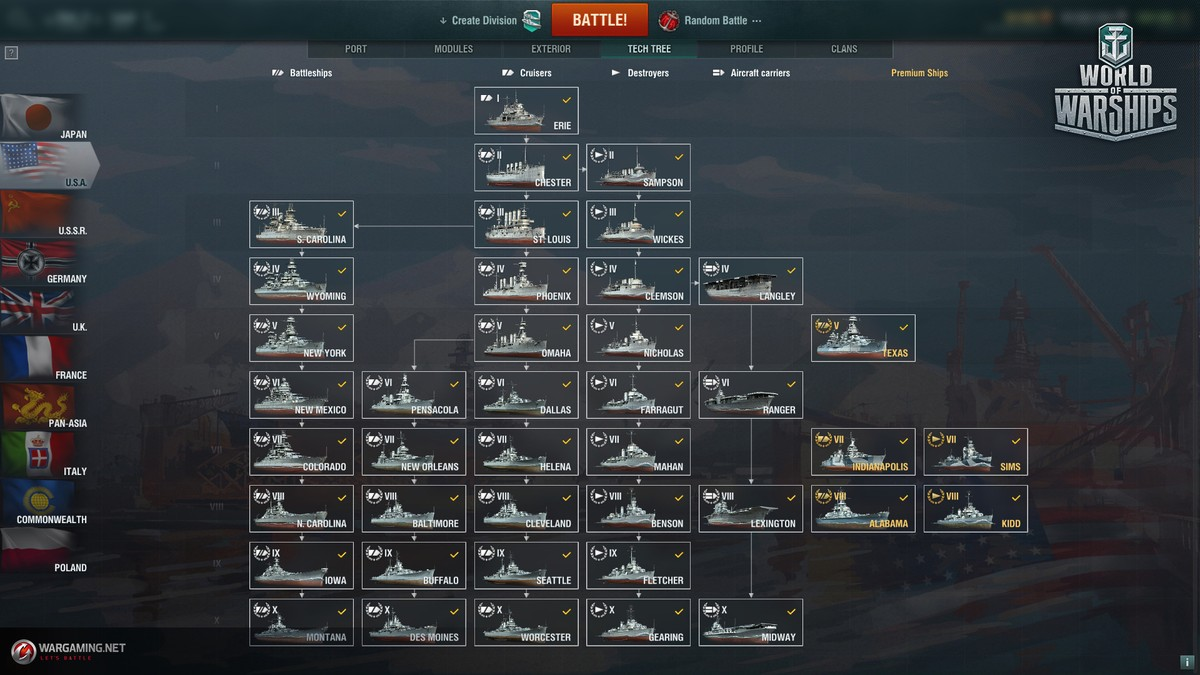Click the info icon in bottom corner

pyautogui.click(x=1186, y=662)
